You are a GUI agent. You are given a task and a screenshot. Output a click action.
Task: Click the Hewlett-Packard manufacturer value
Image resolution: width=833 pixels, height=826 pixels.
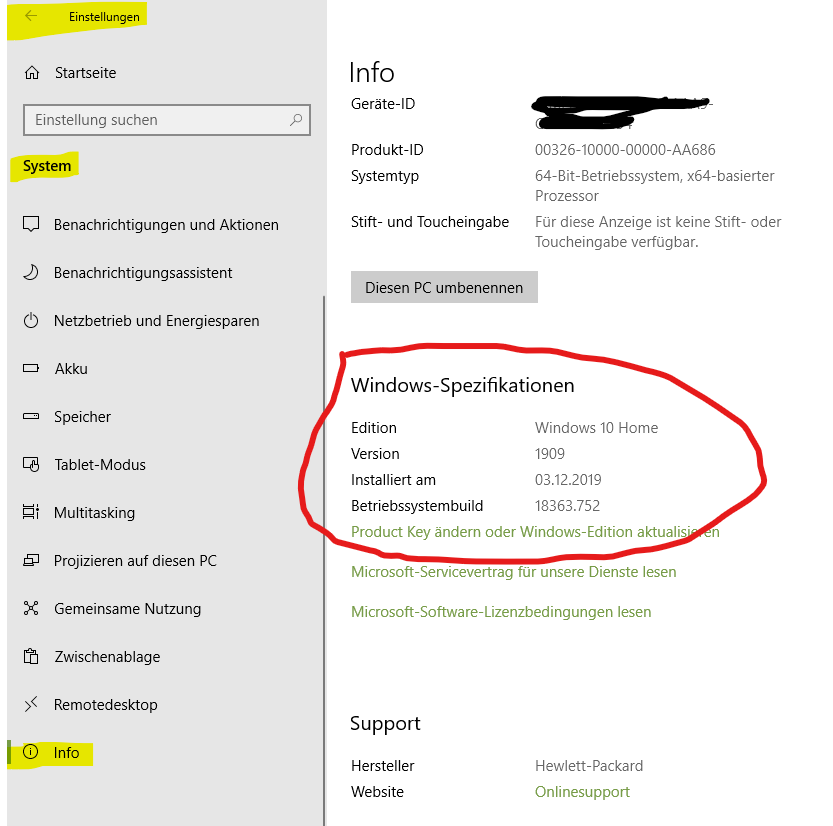coord(589,765)
